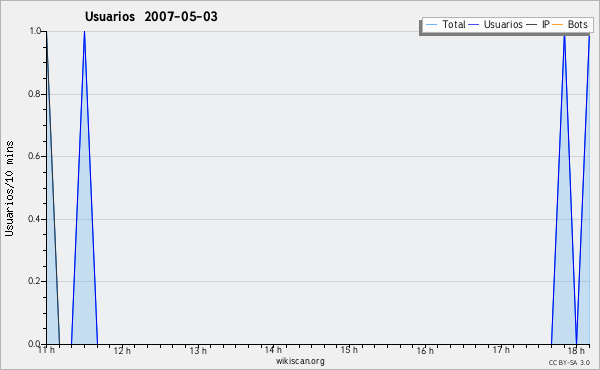Click the dark IP legend line
Viewport: 600px width, 370px height.
coord(532,25)
